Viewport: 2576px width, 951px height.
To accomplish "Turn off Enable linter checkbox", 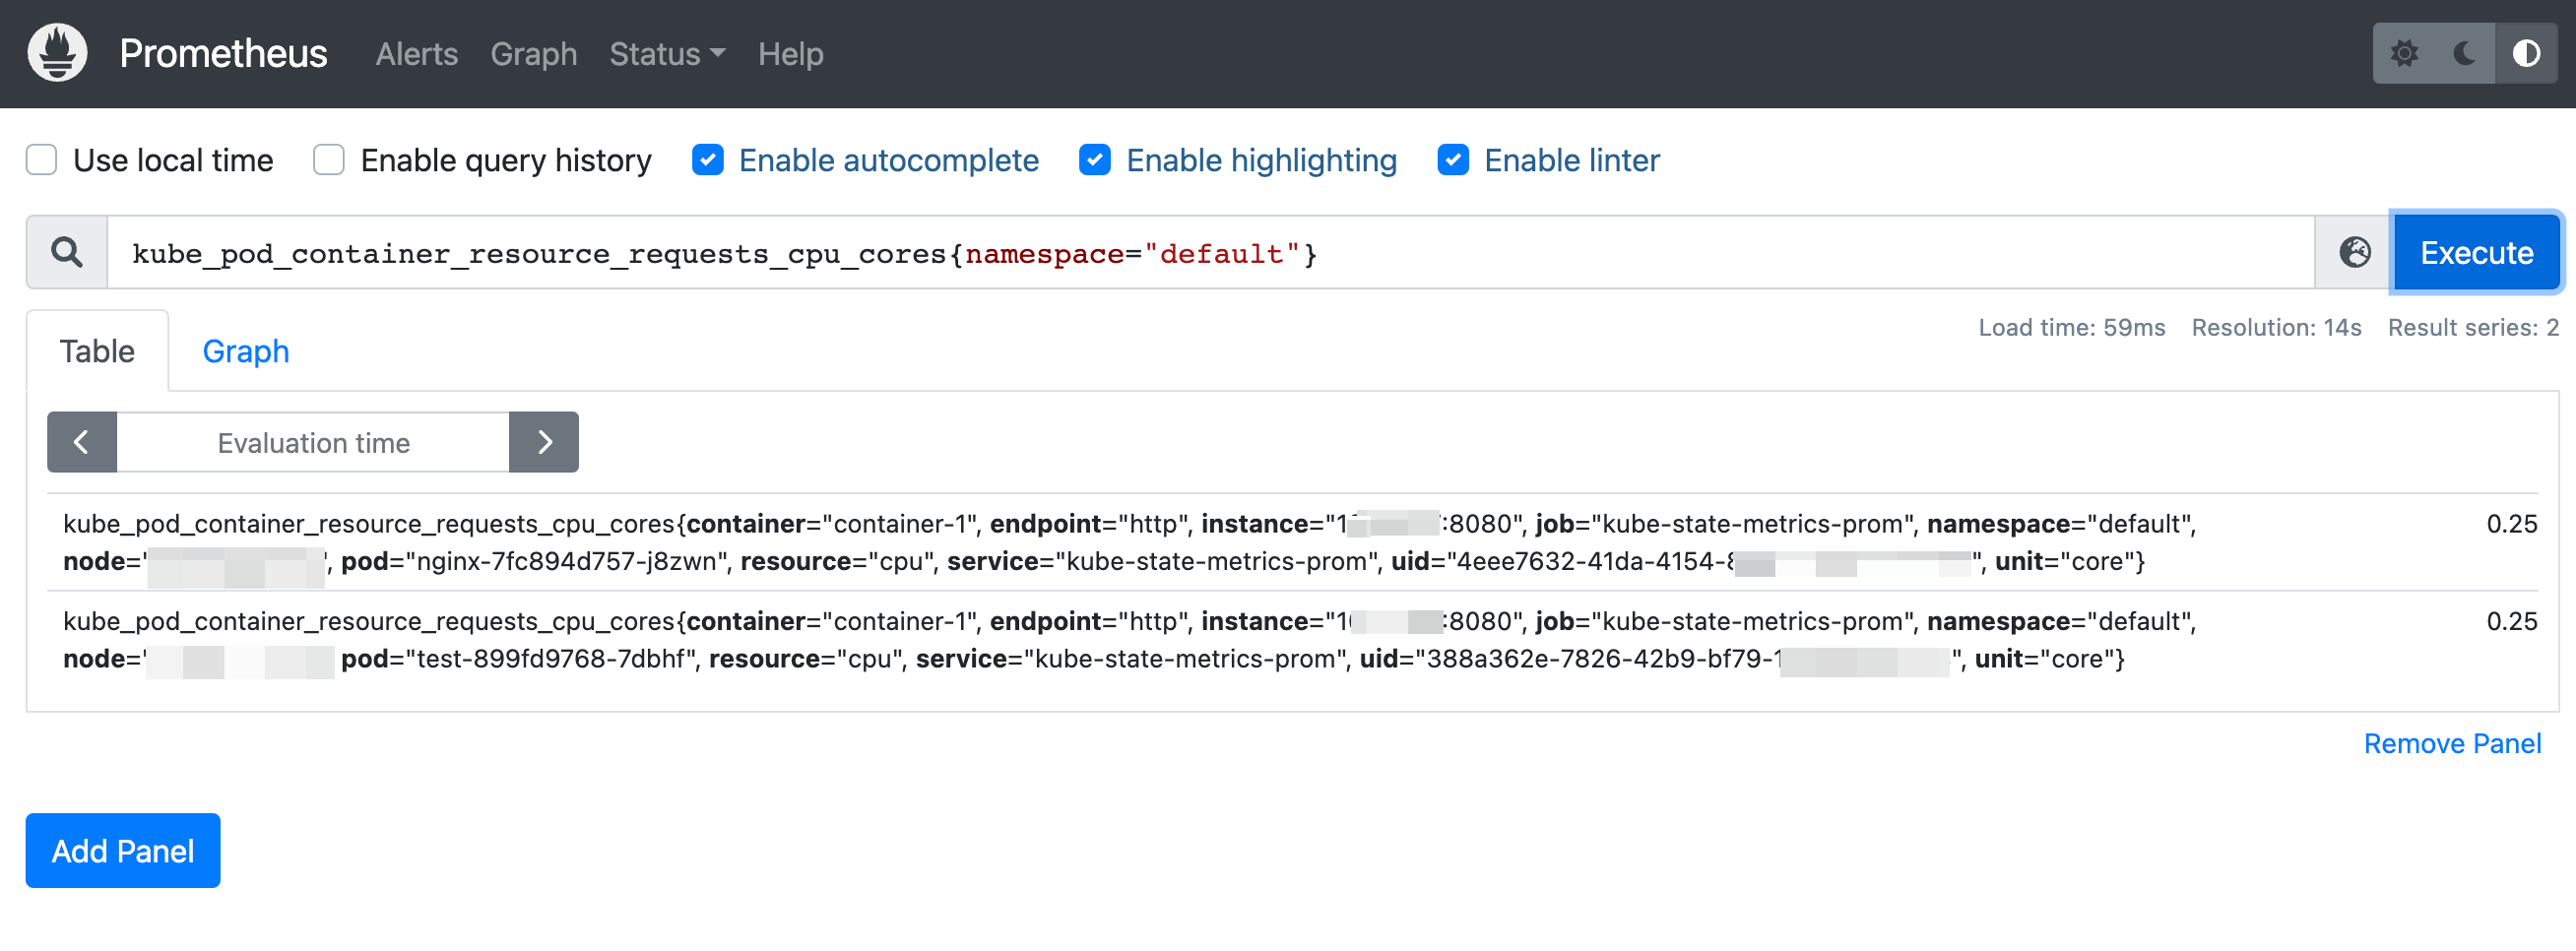I will tap(1453, 160).
